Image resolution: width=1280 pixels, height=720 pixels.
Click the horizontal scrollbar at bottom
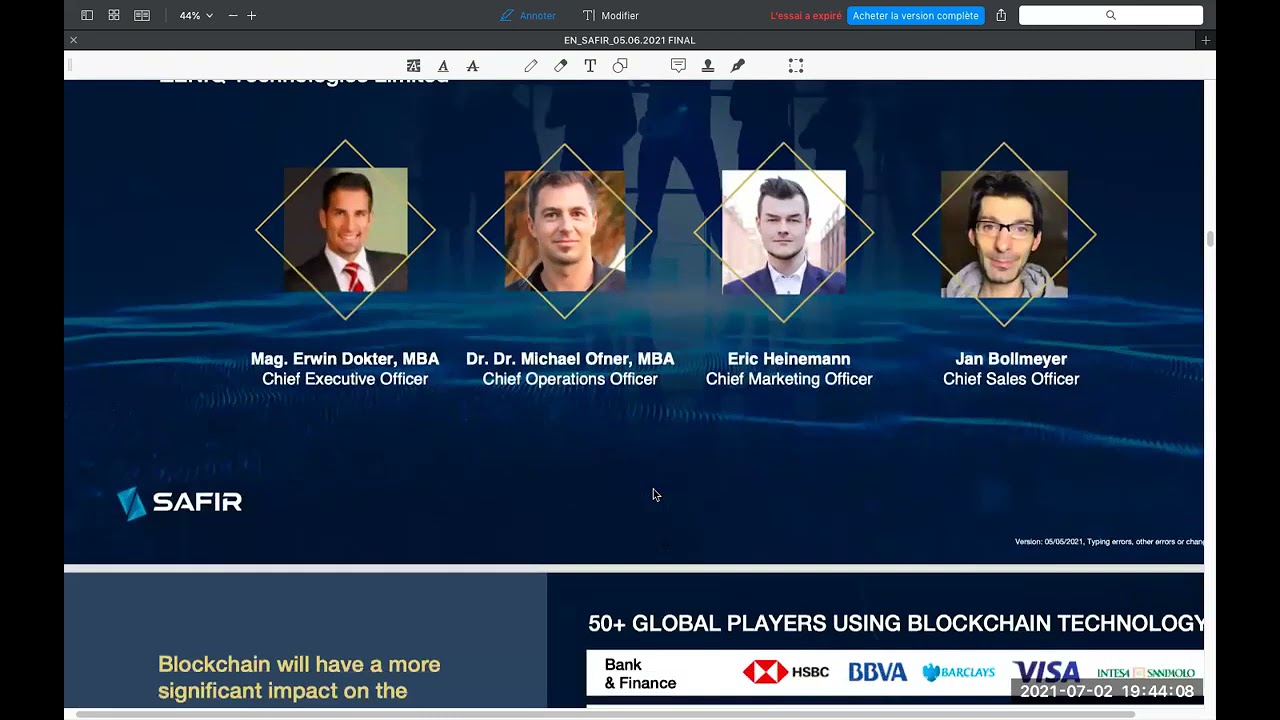[605, 714]
